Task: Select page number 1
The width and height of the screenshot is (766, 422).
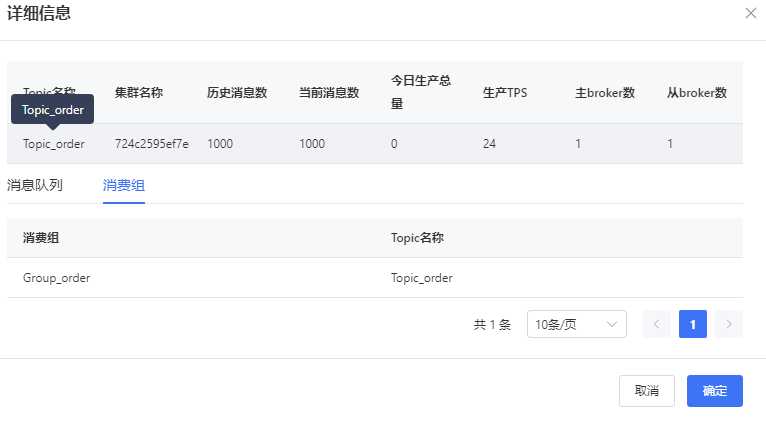Action: point(693,324)
